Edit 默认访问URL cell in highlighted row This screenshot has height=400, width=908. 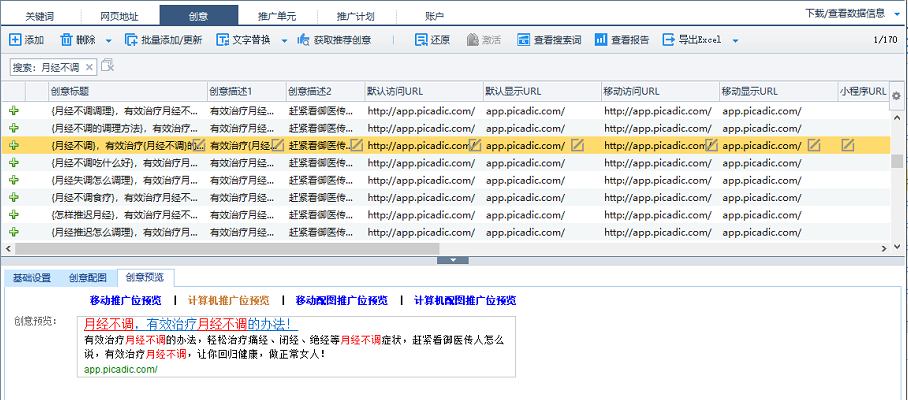[x=475, y=145]
